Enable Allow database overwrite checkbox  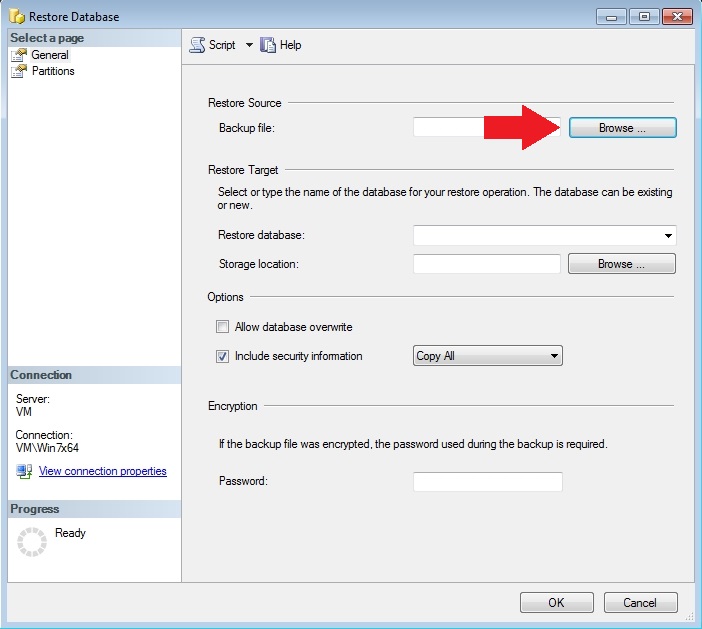click(222, 327)
